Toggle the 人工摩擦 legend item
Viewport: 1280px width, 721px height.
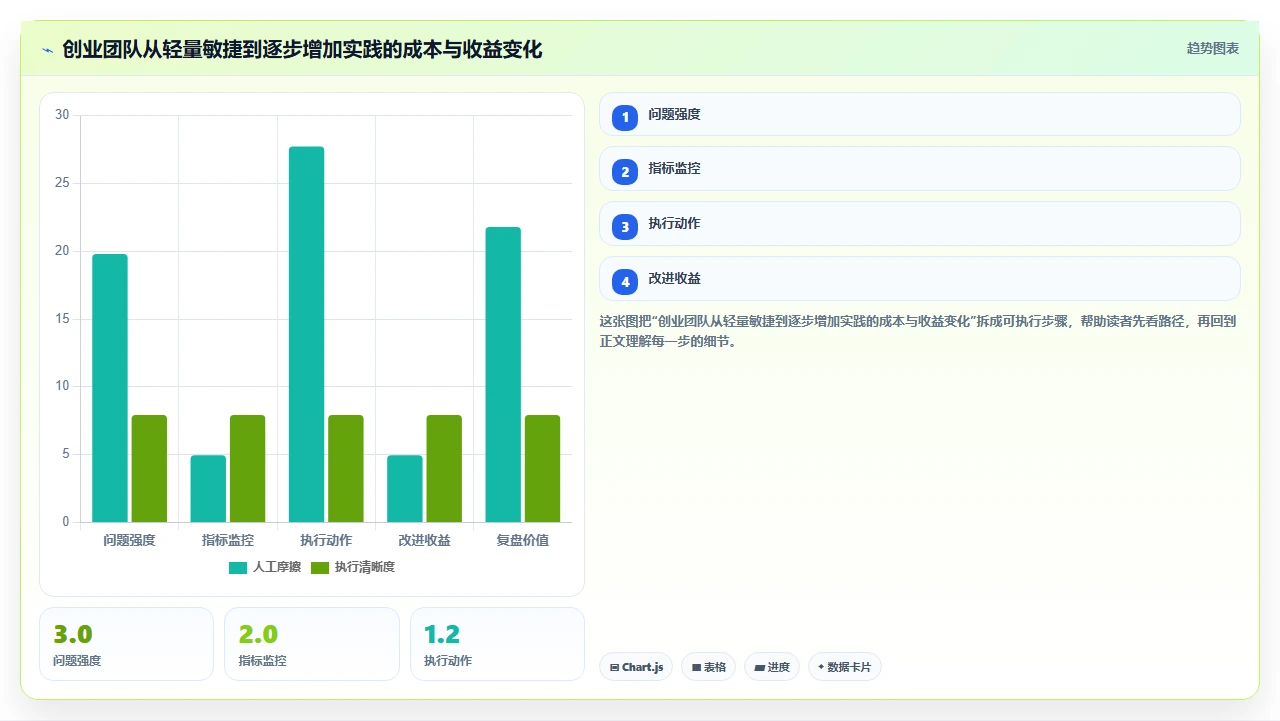(x=265, y=568)
